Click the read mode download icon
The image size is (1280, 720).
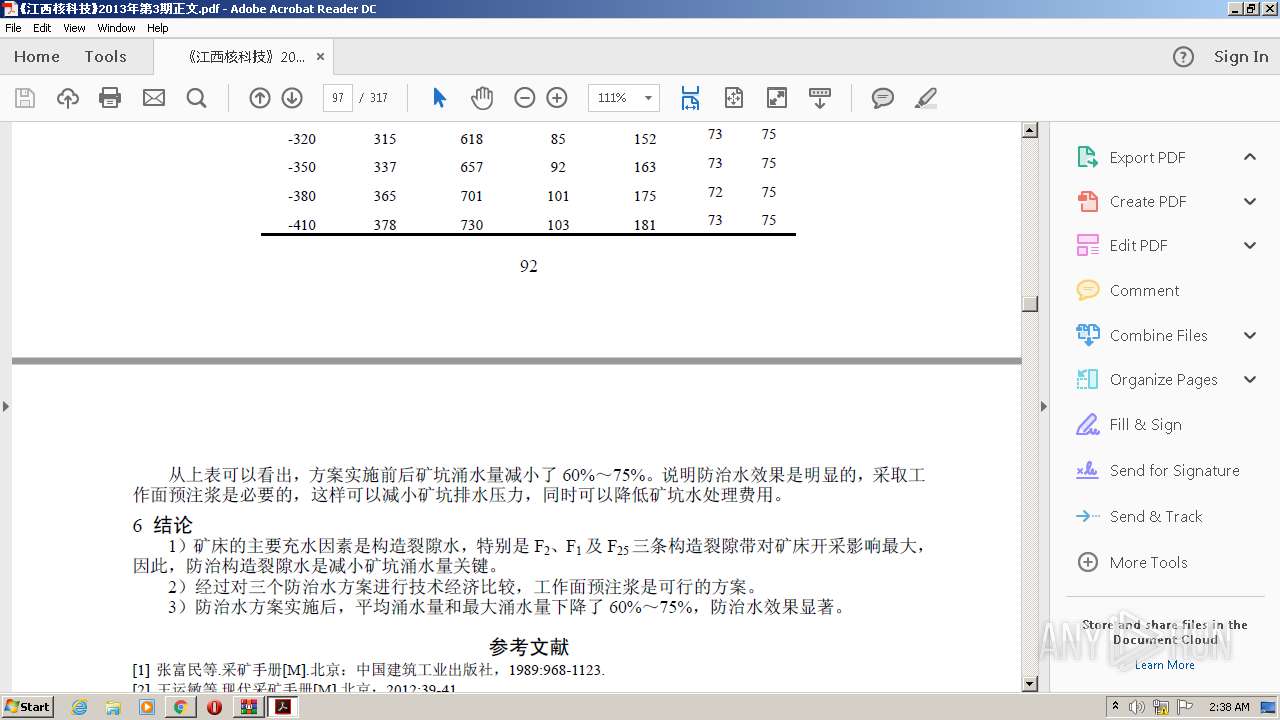point(820,98)
